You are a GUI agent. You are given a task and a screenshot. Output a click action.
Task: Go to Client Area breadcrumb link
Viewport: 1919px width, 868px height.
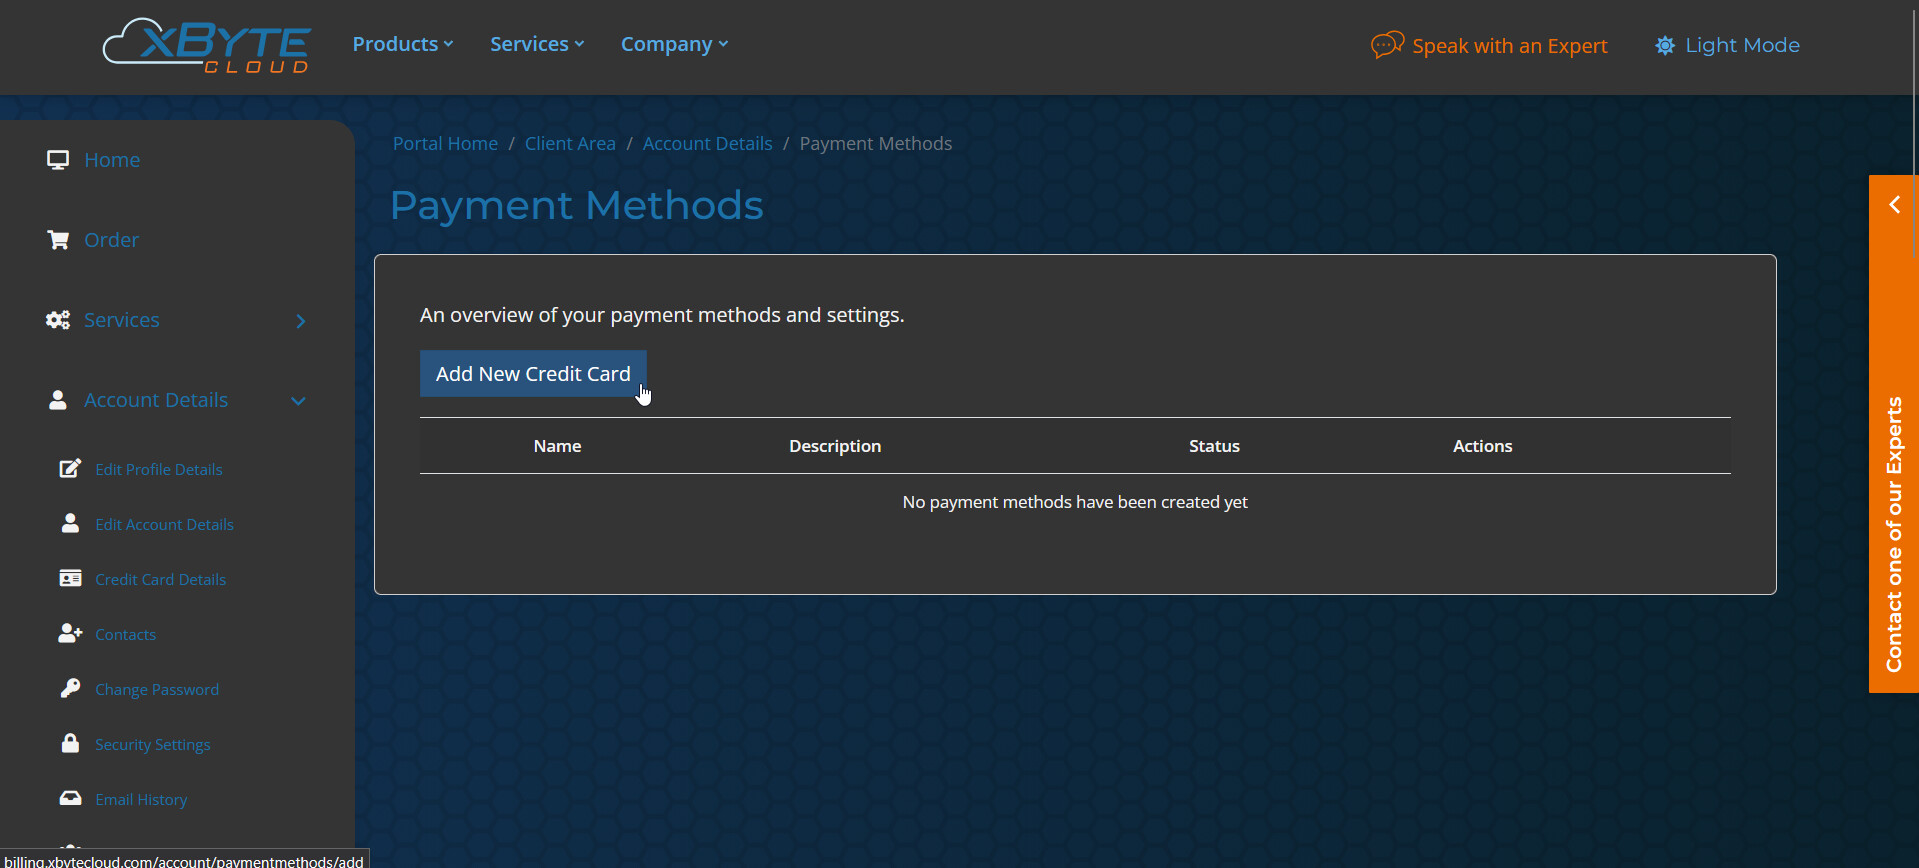(x=570, y=144)
